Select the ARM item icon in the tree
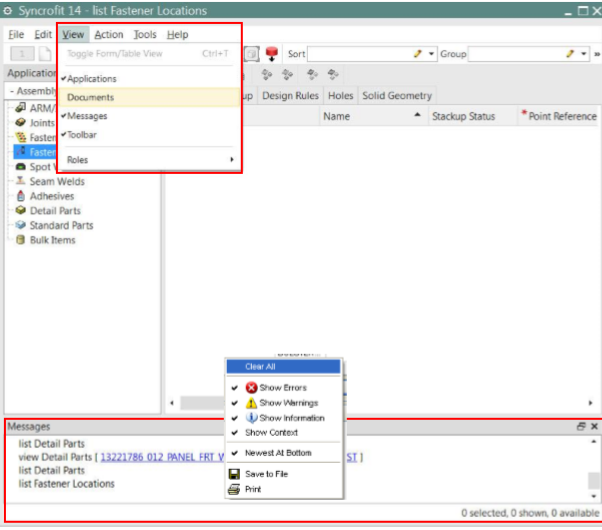602x530 pixels. 20,108
